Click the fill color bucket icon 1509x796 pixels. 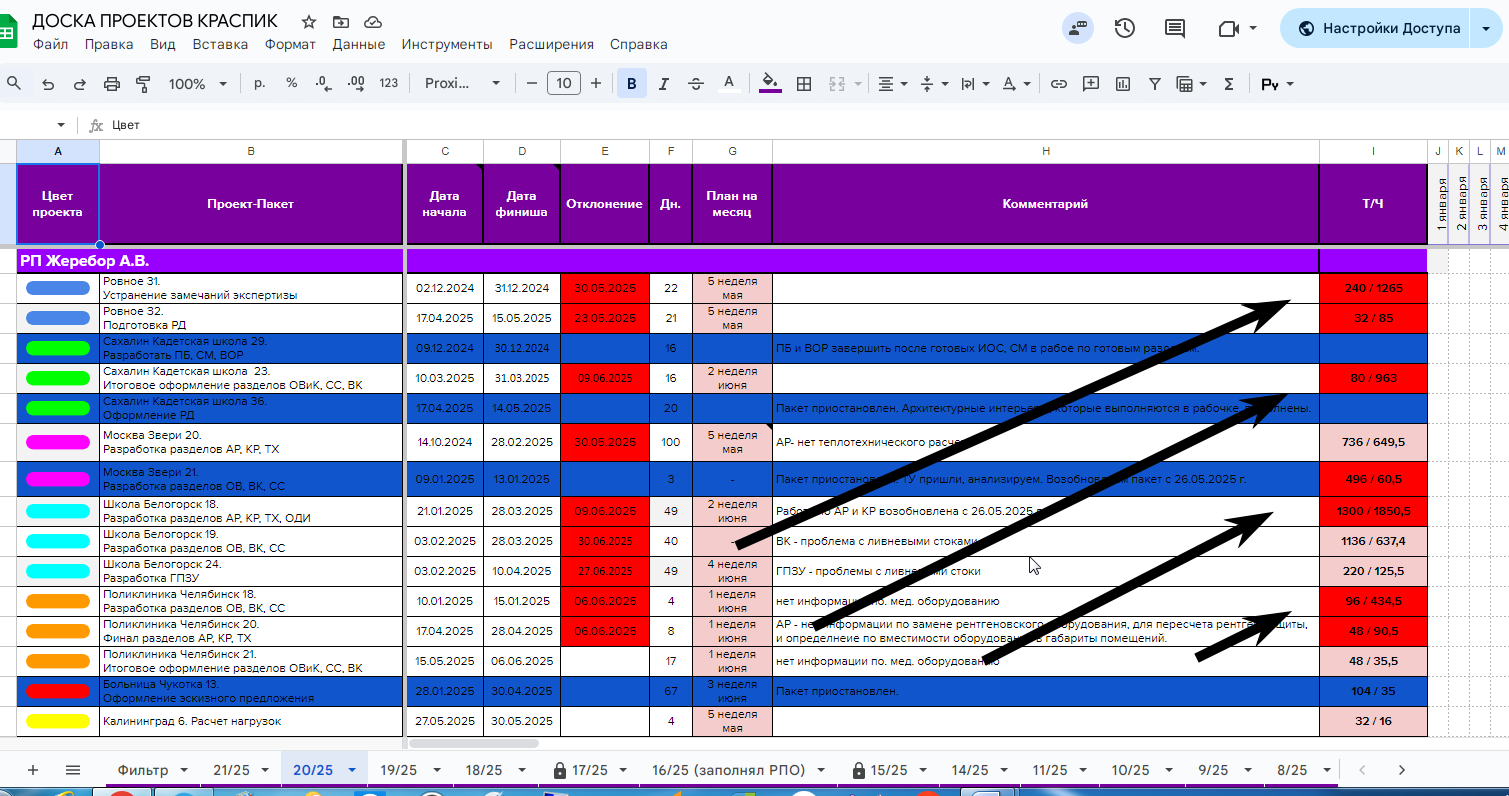click(x=769, y=83)
